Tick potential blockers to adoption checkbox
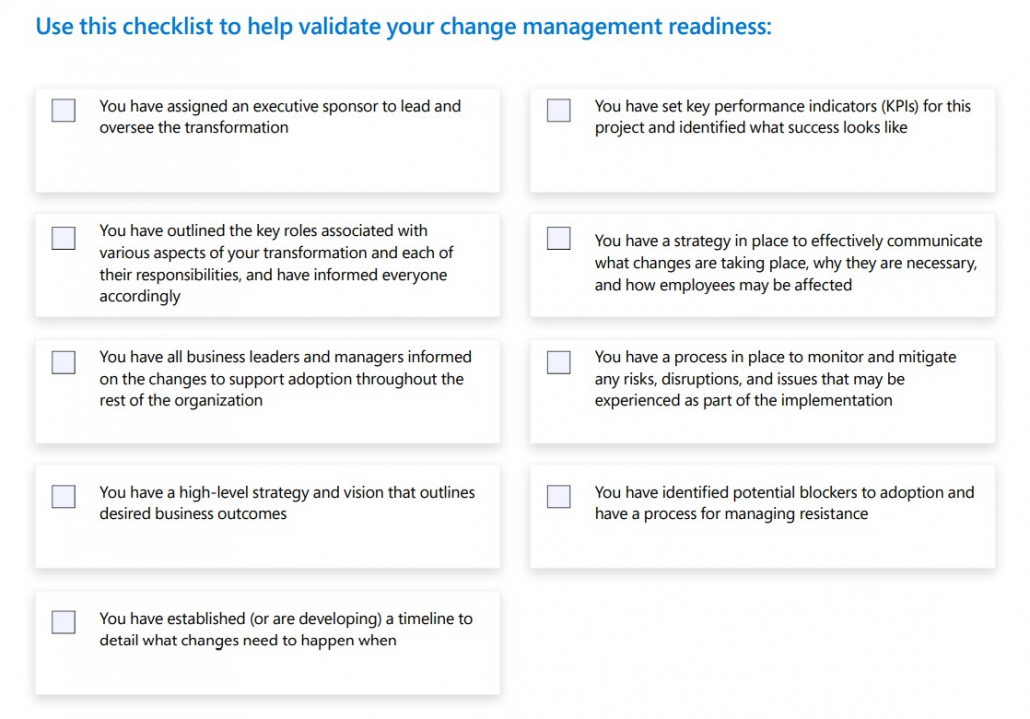Image resolution: width=1030 pixels, height=719 pixels. point(558,496)
